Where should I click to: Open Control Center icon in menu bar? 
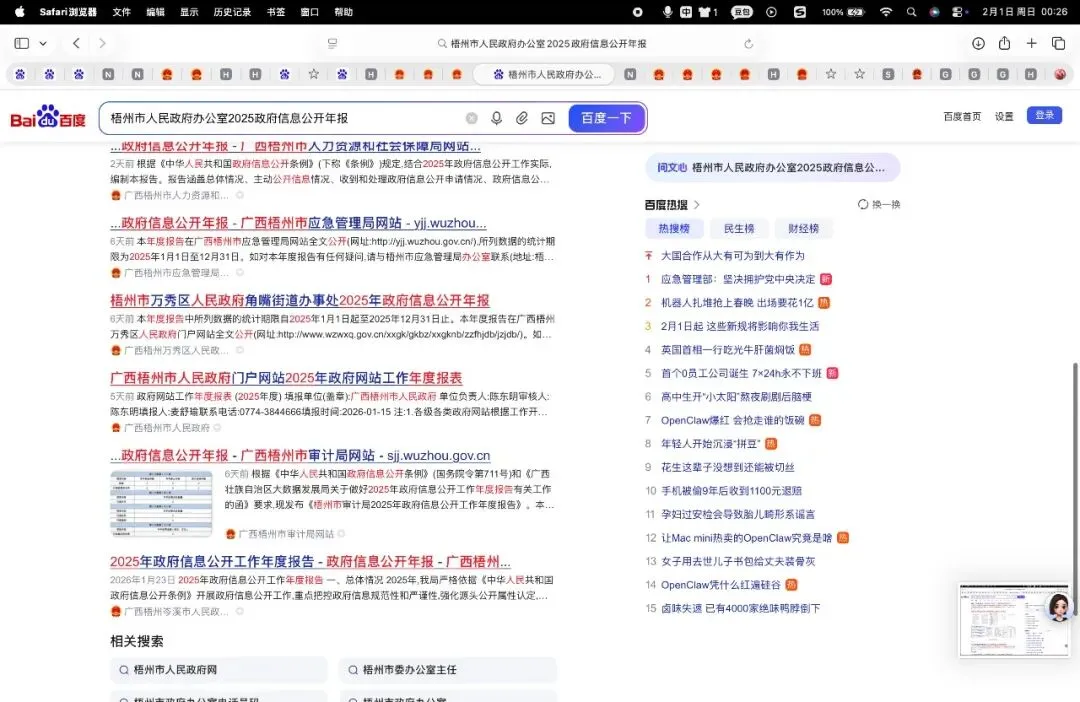click(x=958, y=12)
